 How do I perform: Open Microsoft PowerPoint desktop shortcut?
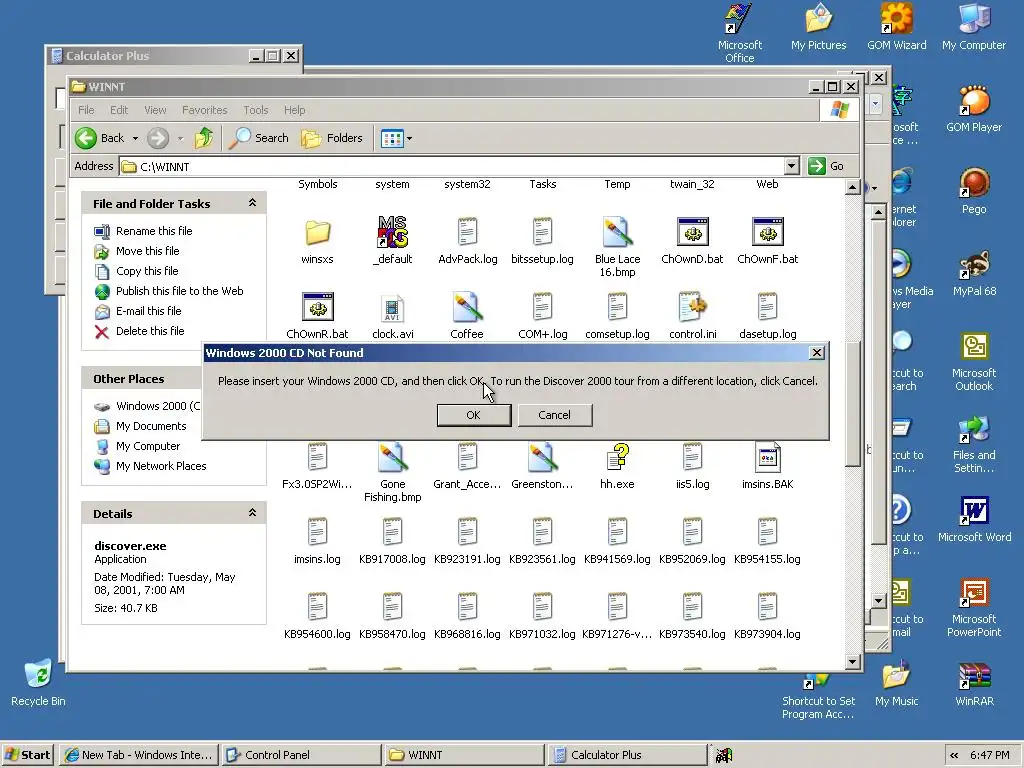point(974,594)
